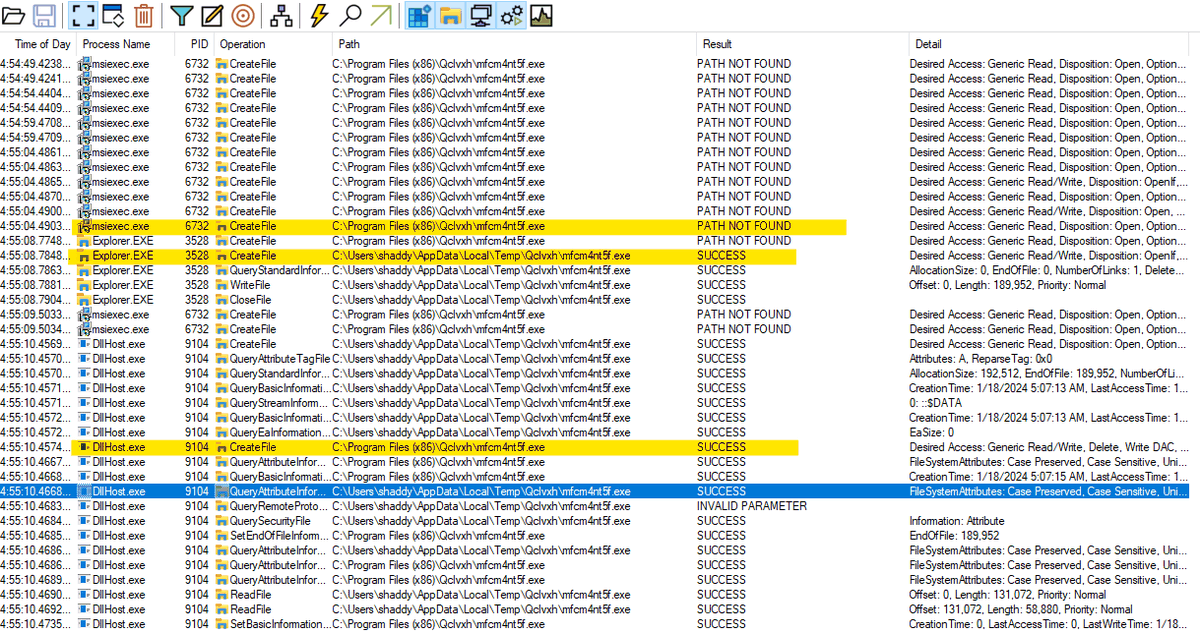The width and height of the screenshot is (1200, 633).
Task: Click the lightning bolt toolbar icon
Action: pyautogui.click(x=319, y=15)
